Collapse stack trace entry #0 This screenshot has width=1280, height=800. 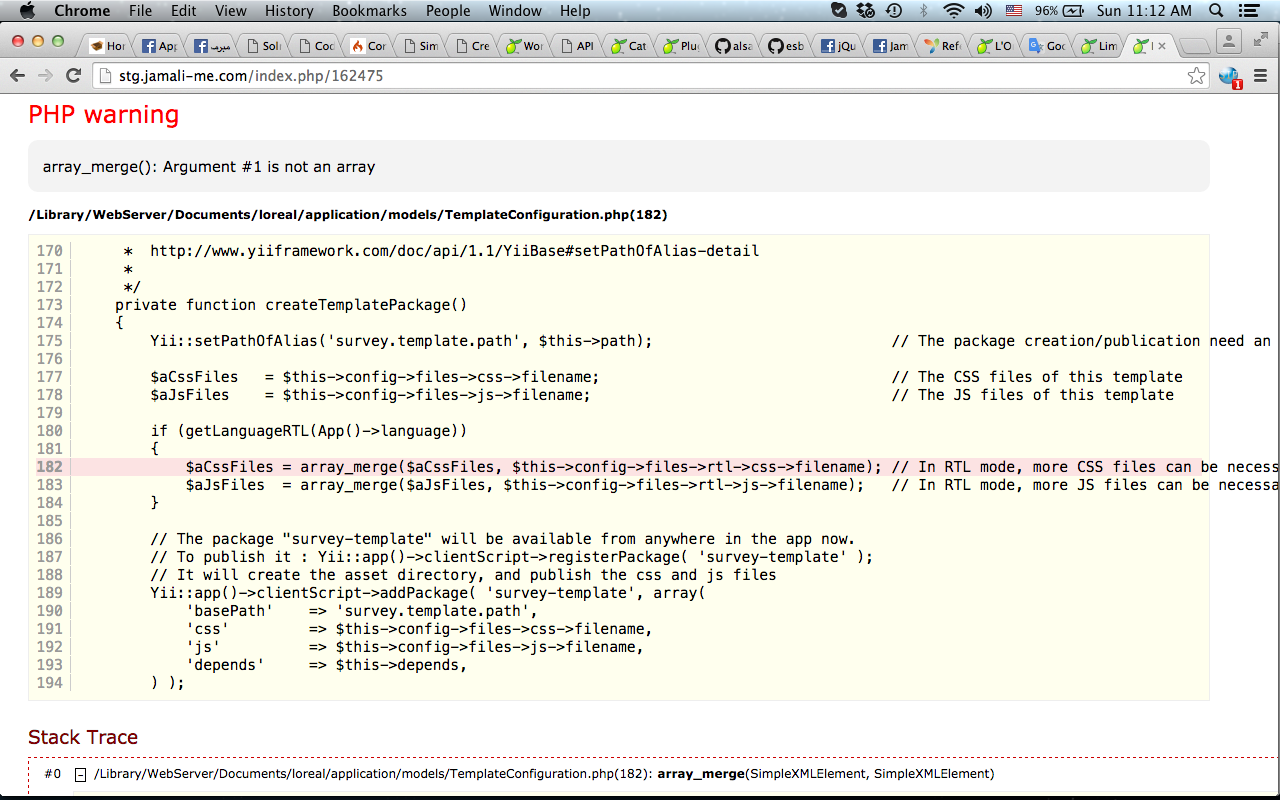point(81,774)
